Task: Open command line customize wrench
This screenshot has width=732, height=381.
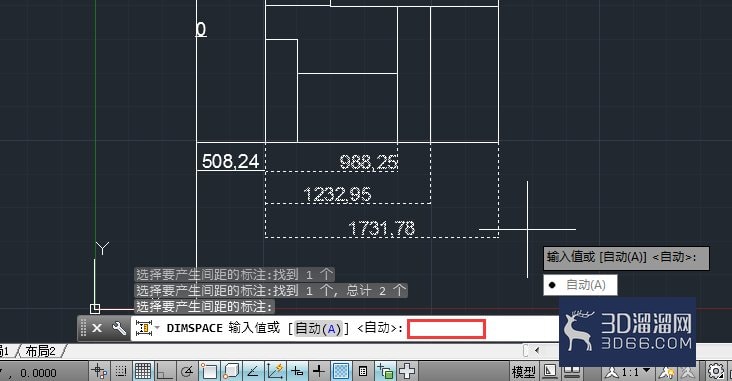Action: 119,328
